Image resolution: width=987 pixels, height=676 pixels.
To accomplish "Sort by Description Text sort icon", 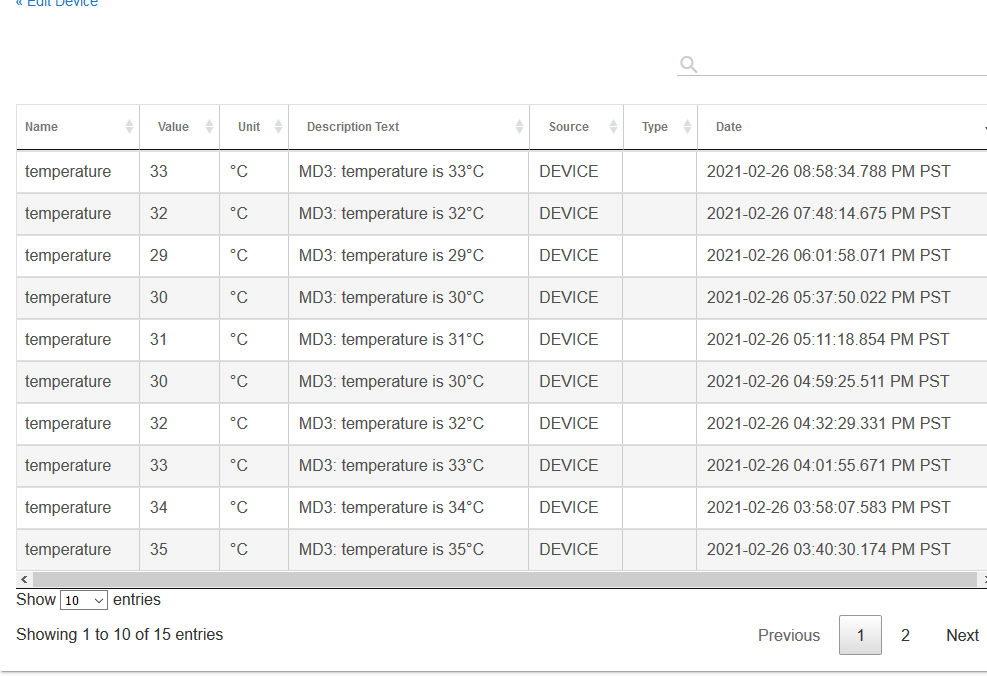I will [x=519, y=127].
